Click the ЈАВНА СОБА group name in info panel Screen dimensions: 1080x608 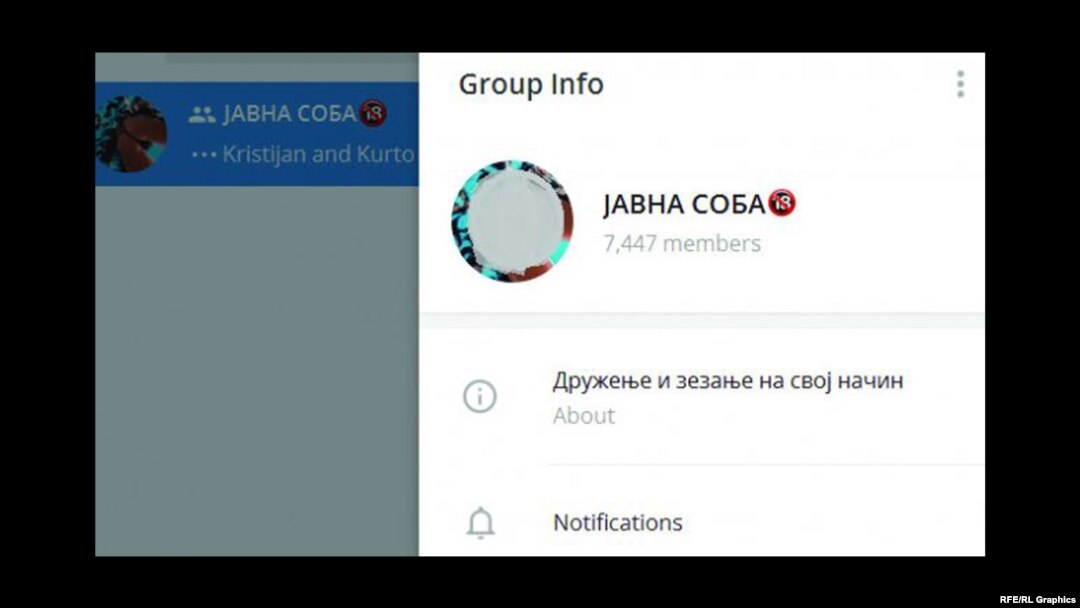tap(684, 204)
